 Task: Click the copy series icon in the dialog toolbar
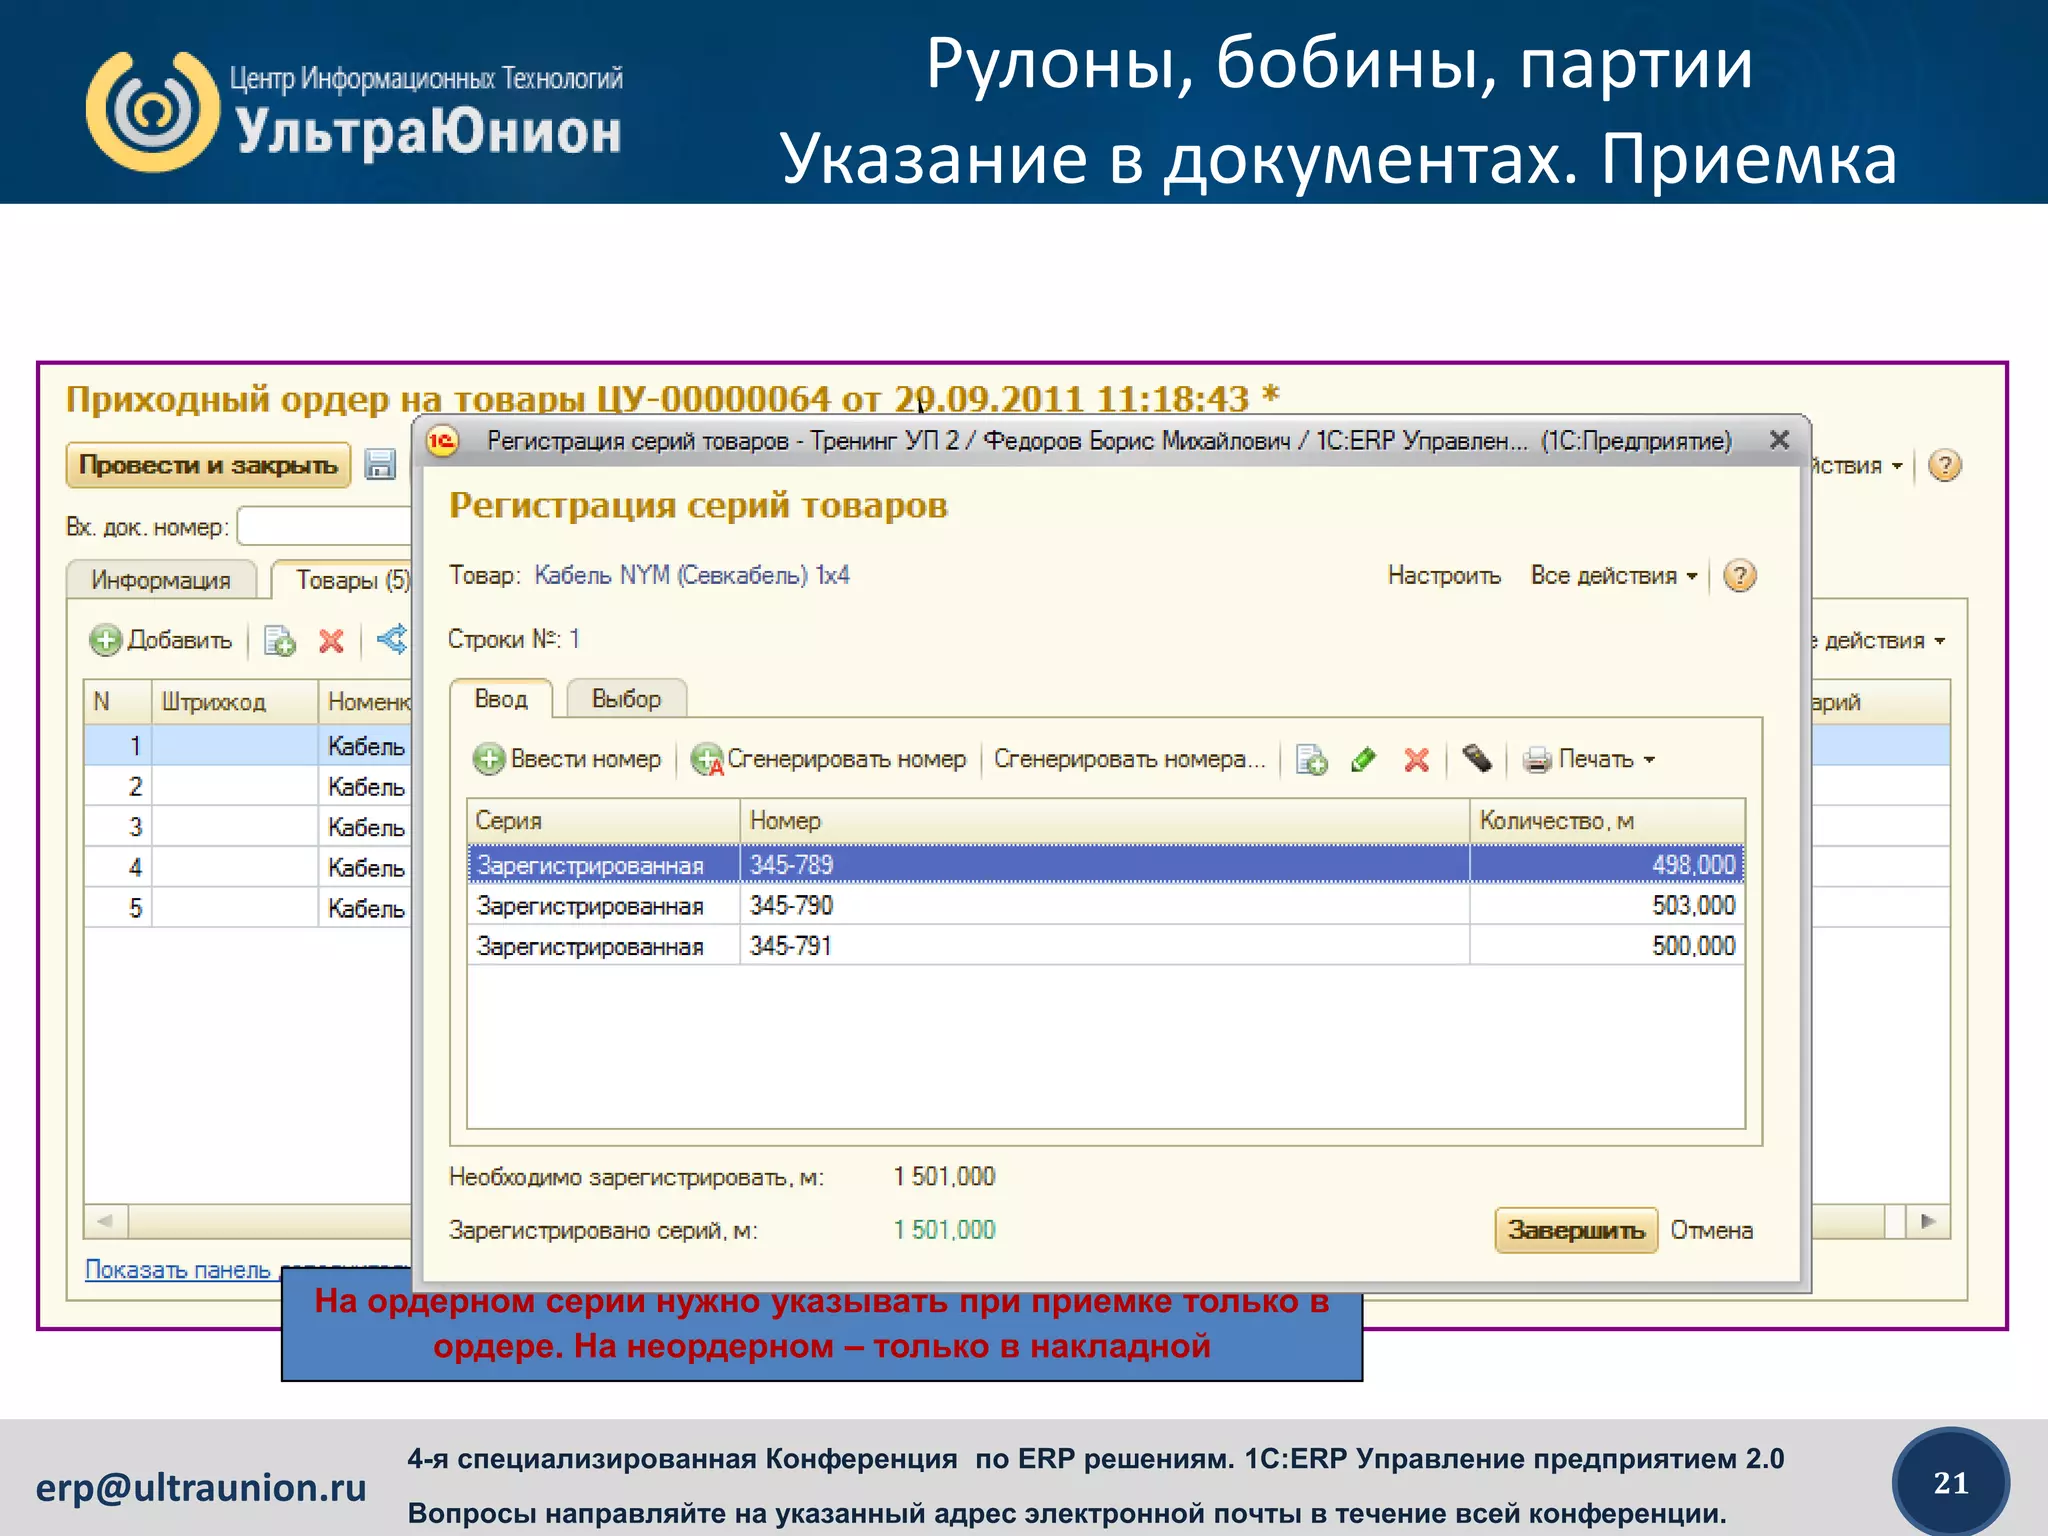pos(1311,760)
